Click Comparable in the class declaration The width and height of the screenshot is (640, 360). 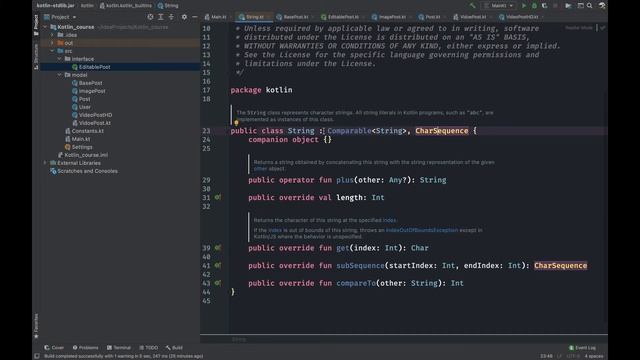coord(349,131)
